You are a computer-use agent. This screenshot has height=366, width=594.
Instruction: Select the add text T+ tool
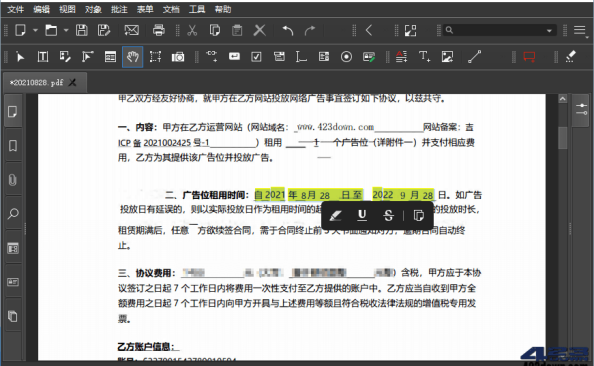click(x=424, y=57)
